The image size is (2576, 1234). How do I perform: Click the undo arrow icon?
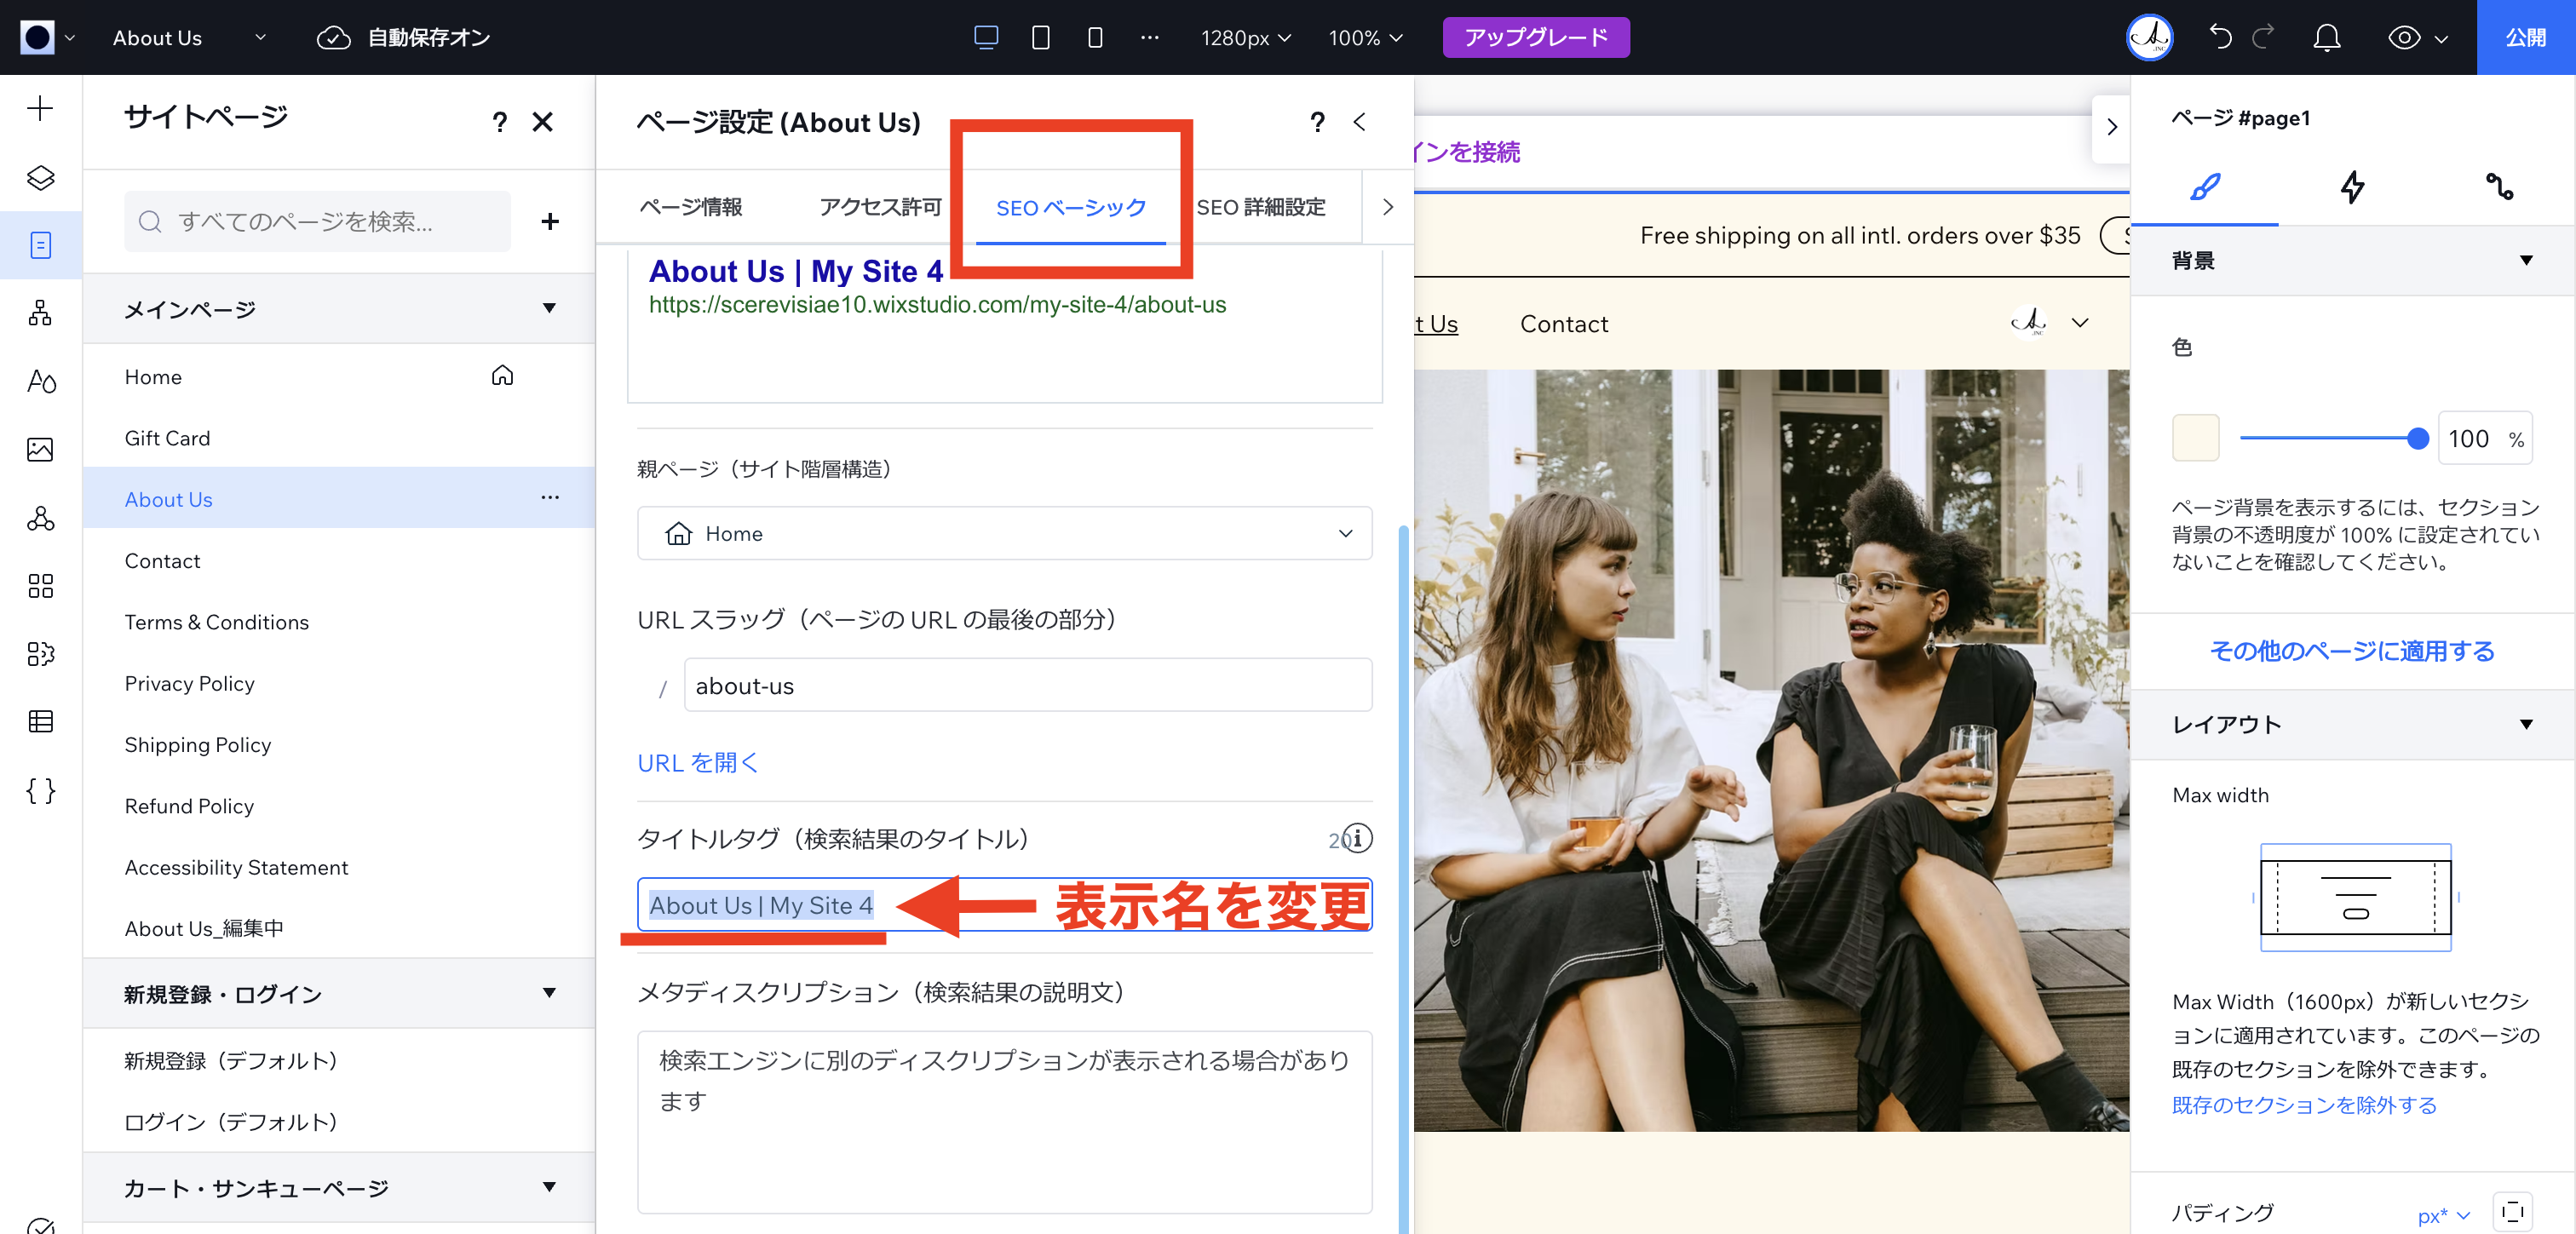pos(2220,38)
